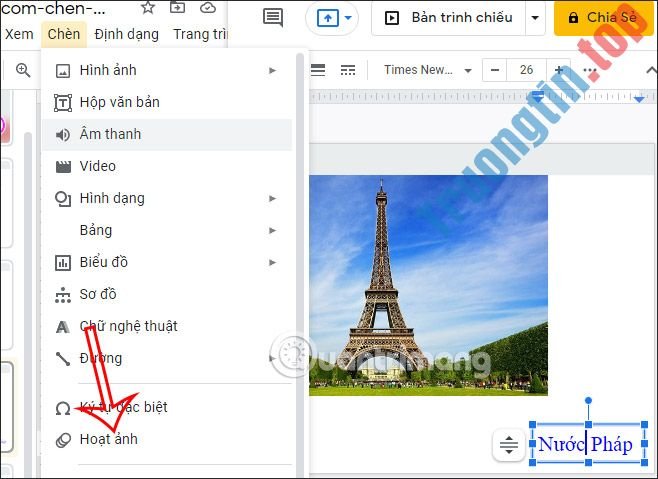Click the diagonal line icon

pos(63,359)
